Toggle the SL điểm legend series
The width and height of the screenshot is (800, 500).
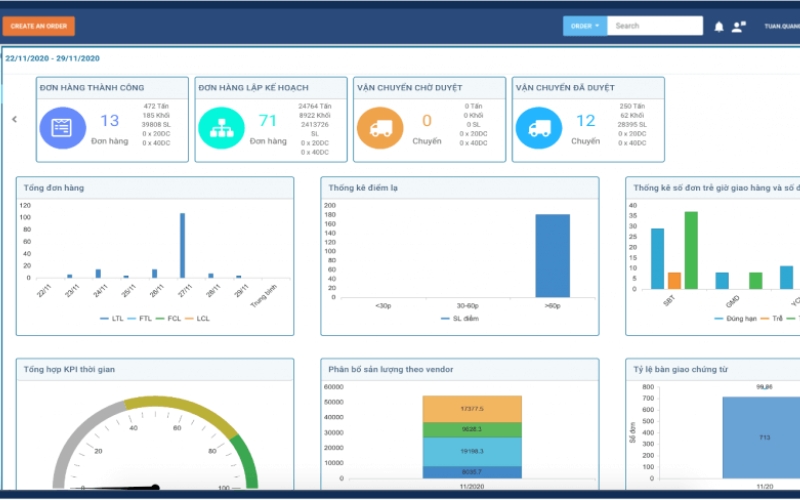(x=460, y=318)
